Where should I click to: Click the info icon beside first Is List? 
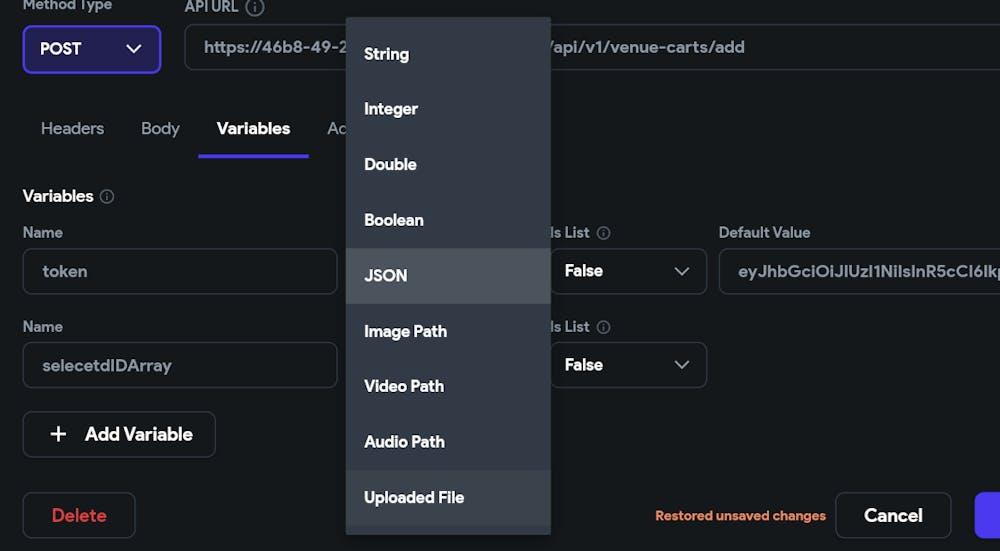tap(603, 233)
